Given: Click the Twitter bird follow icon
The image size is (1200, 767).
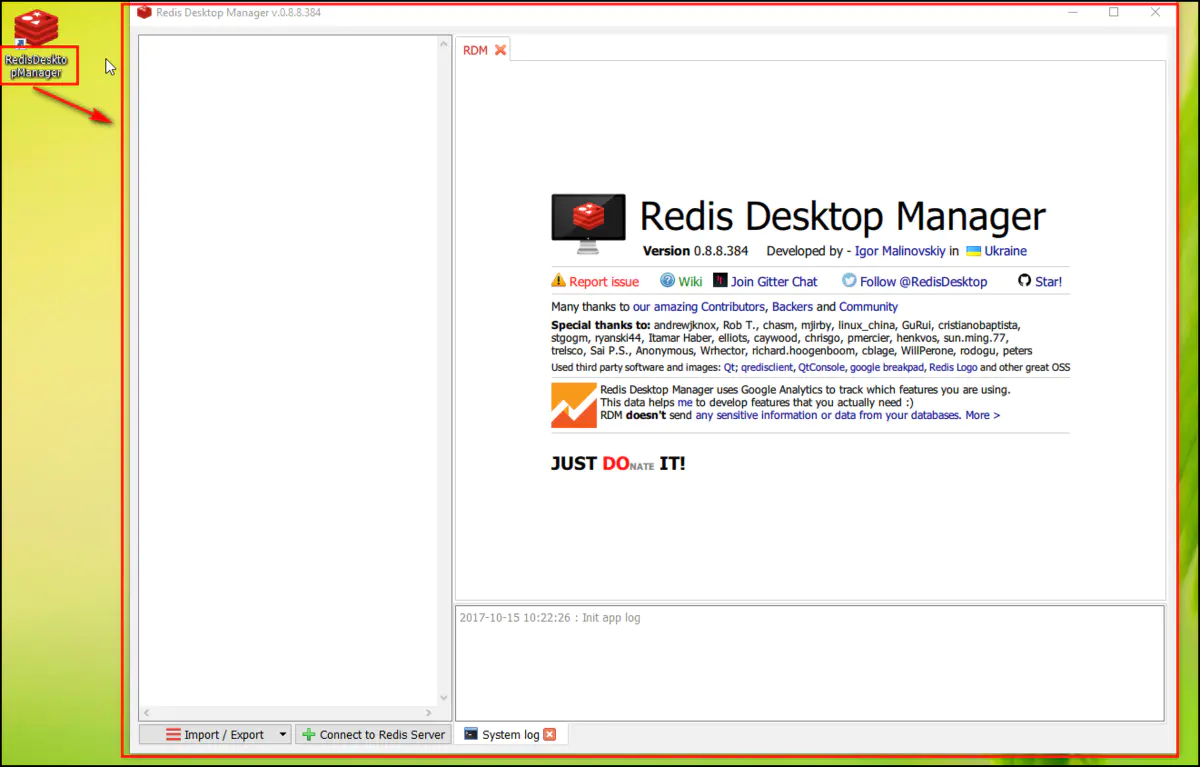Looking at the screenshot, I should (849, 281).
